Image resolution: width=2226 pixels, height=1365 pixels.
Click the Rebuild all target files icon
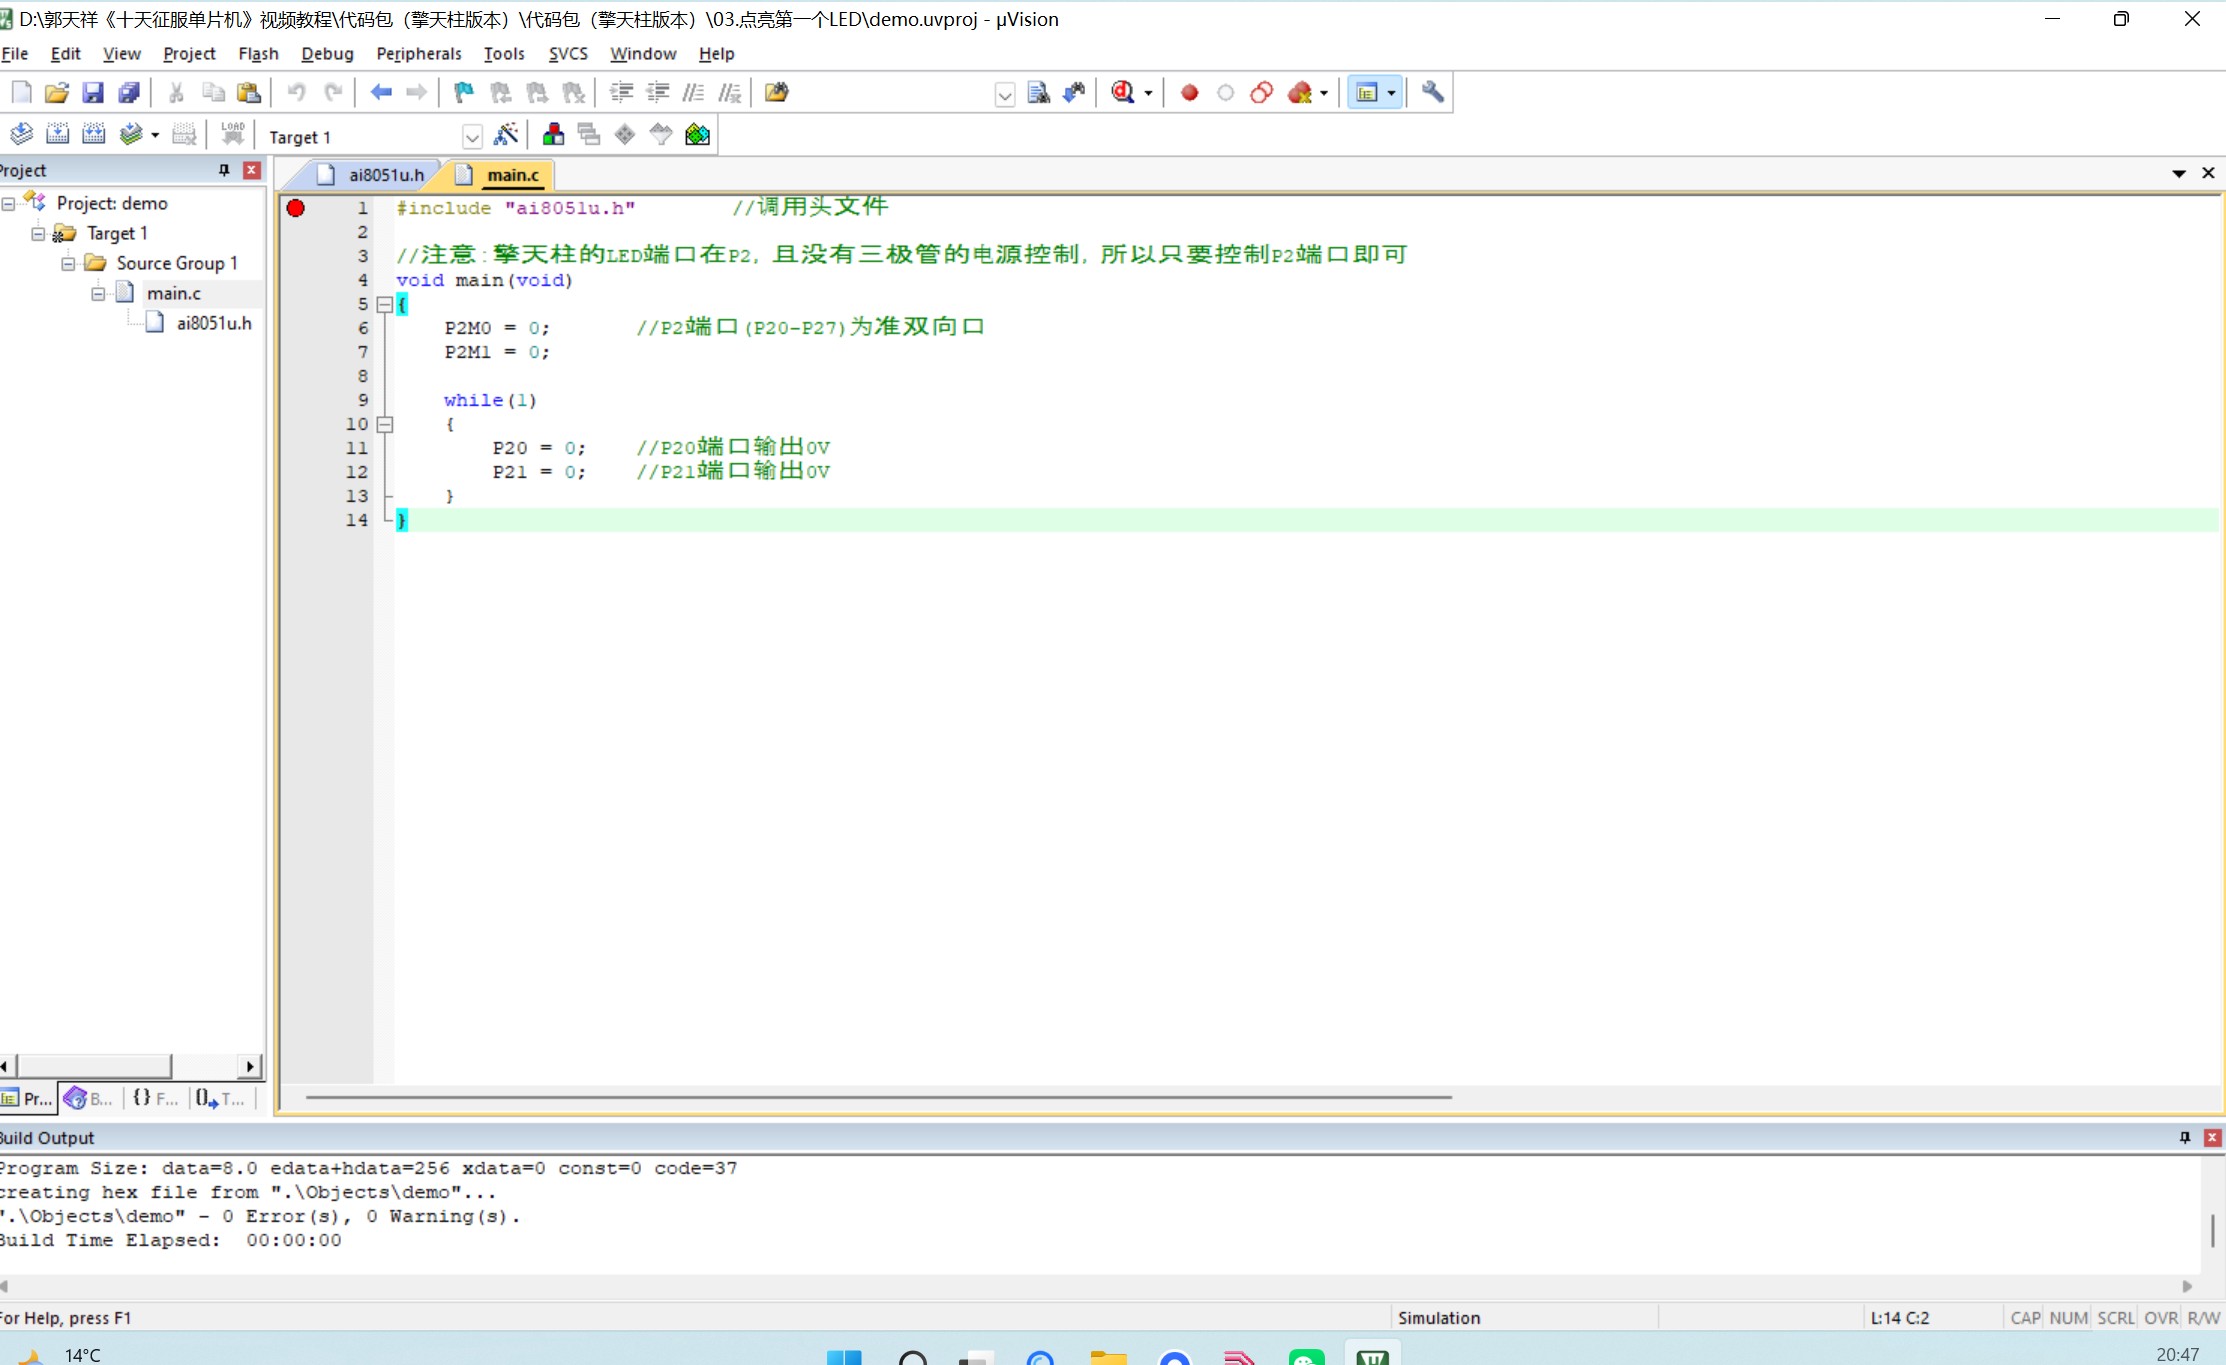[93, 134]
